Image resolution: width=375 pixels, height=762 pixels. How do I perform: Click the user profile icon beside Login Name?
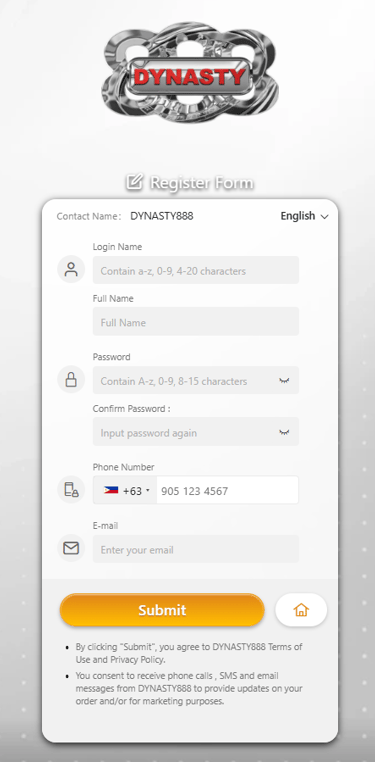point(71,269)
